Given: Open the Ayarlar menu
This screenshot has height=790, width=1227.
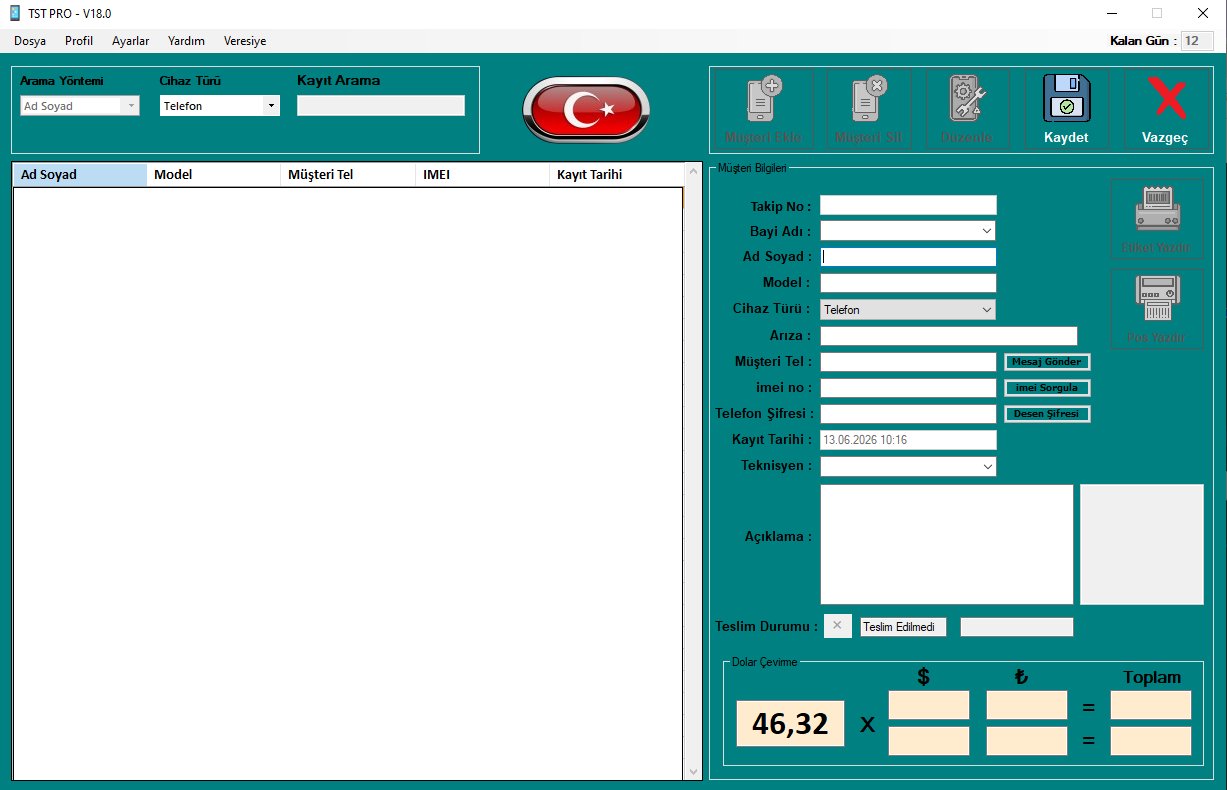Looking at the screenshot, I should click(131, 41).
